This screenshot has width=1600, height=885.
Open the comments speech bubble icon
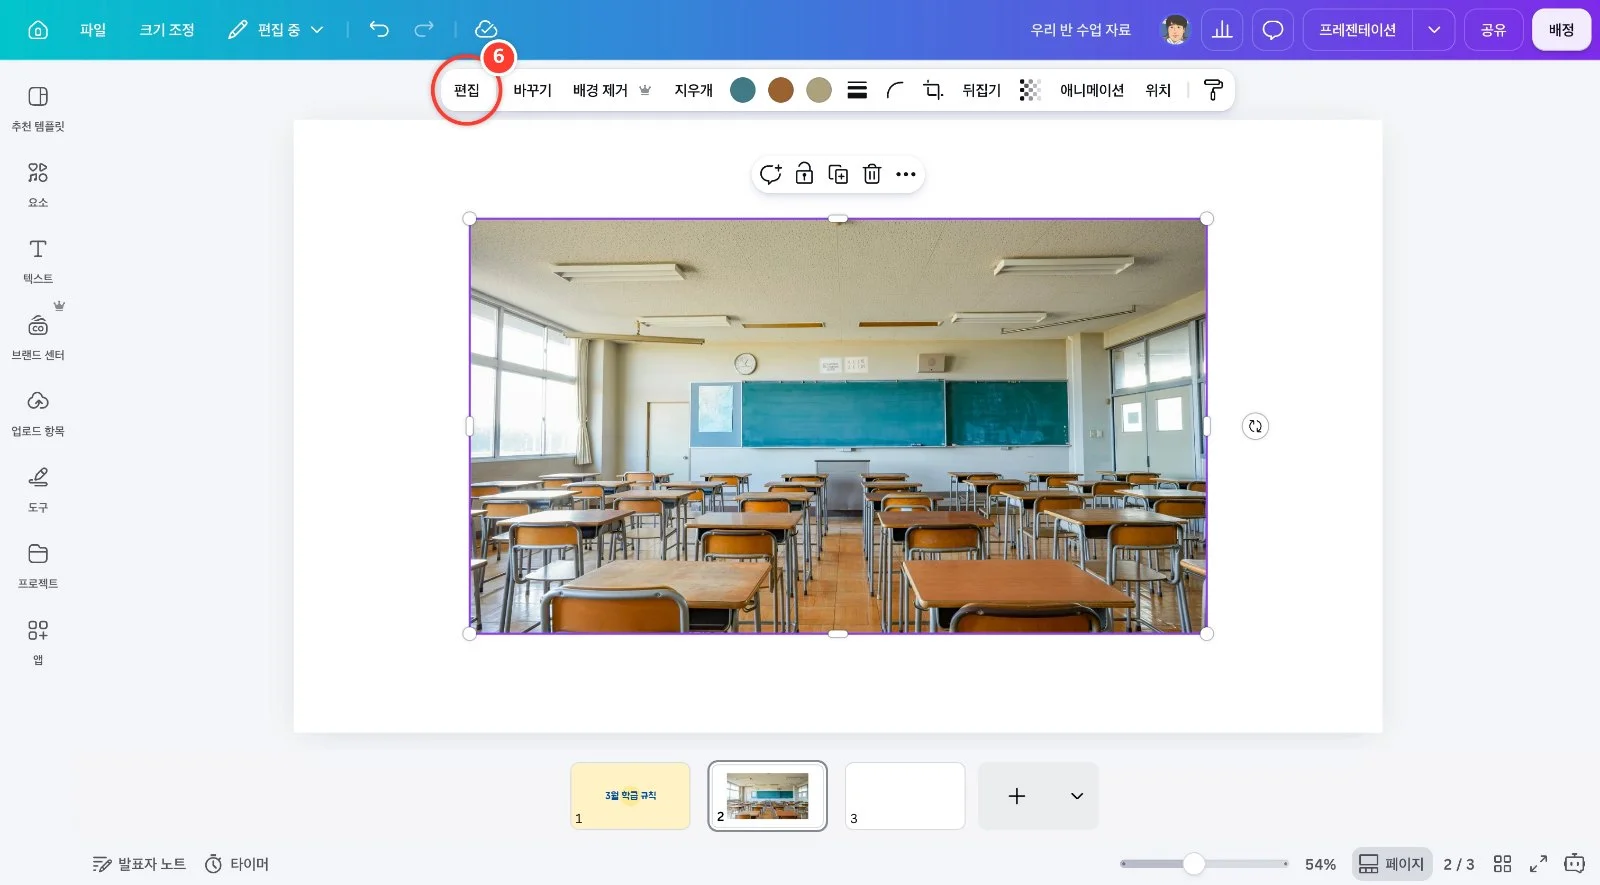point(1272,30)
